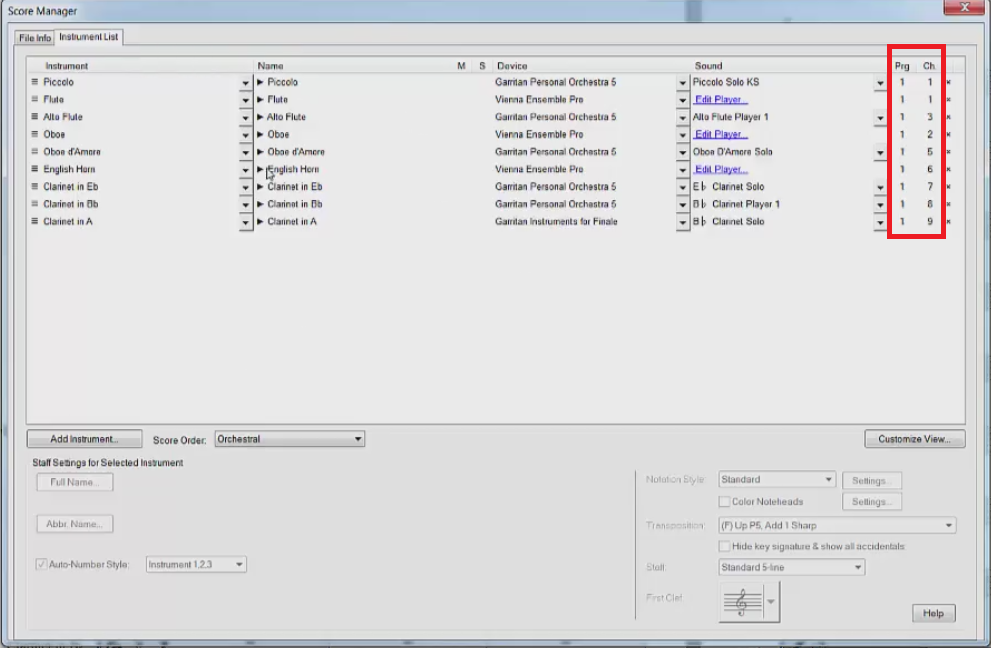Remove Alto Flute with the x icon
Screen dimensions: 991x648
pos(948,118)
